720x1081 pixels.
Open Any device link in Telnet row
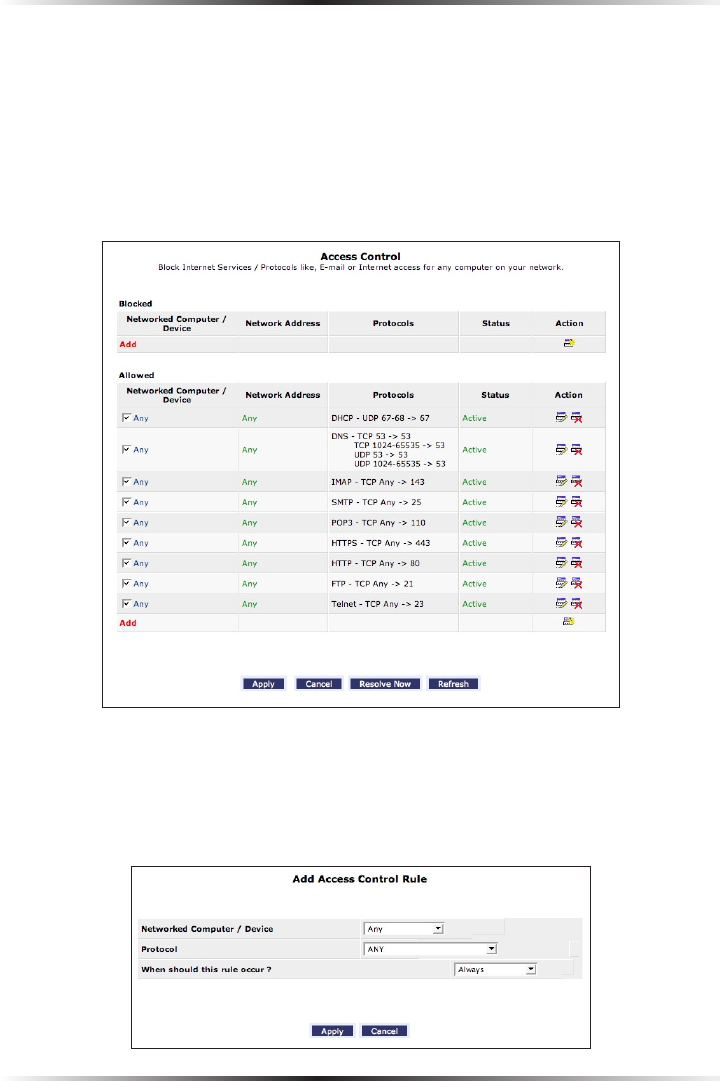(141, 604)
